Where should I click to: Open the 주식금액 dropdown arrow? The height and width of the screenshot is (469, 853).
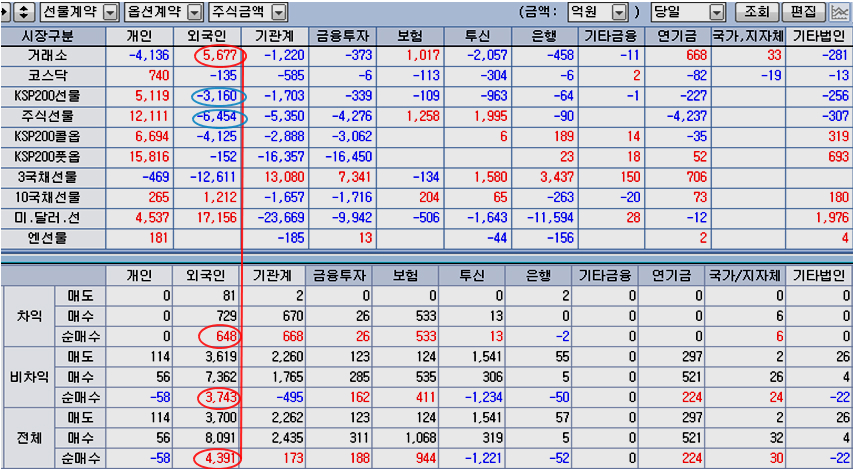tap(279, 12)
